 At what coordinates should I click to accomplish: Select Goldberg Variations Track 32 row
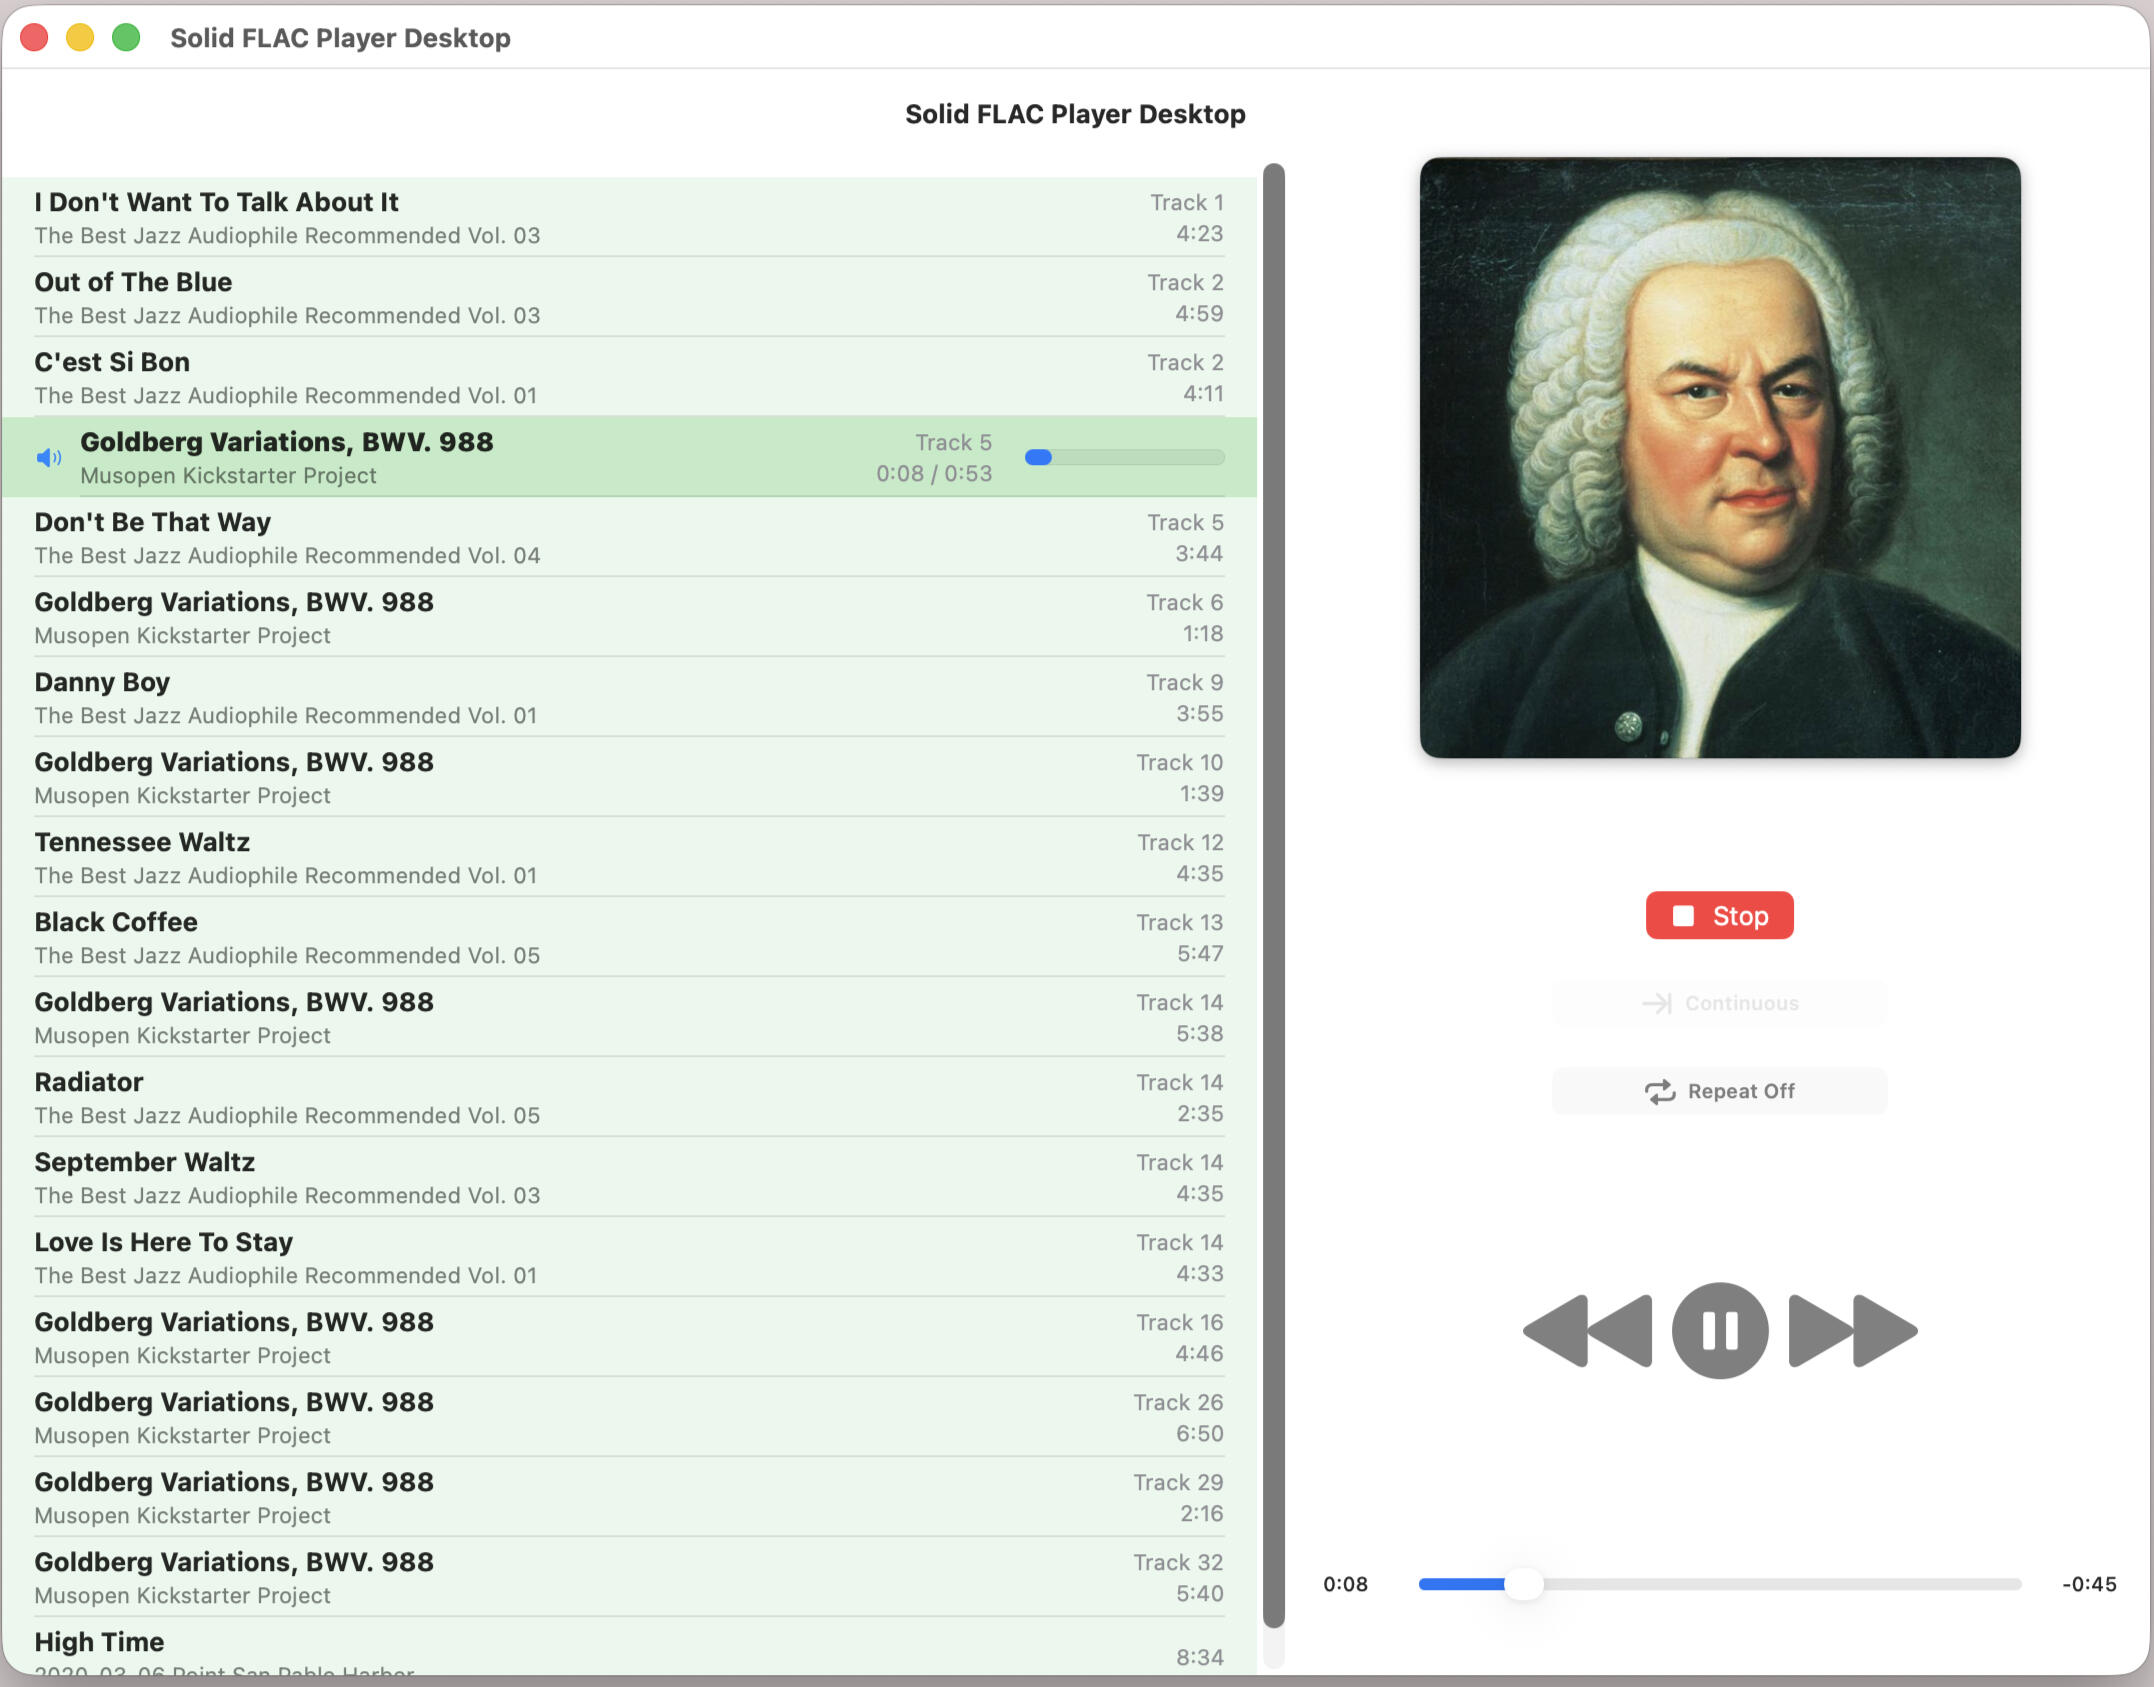(629, 1577)
